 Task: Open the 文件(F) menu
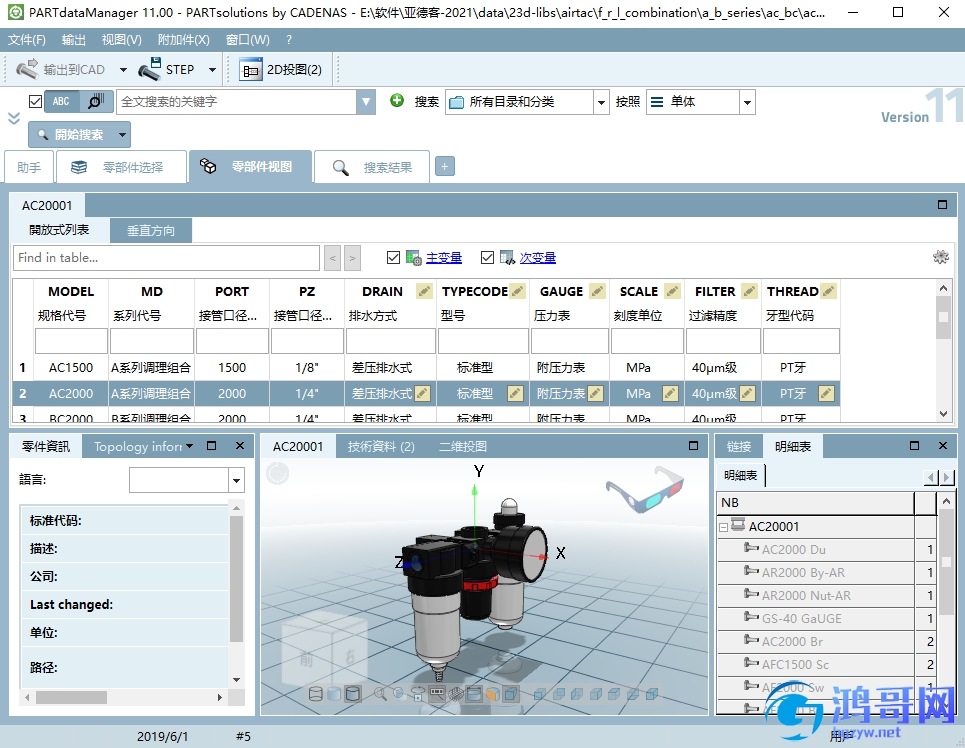[26, 40]
